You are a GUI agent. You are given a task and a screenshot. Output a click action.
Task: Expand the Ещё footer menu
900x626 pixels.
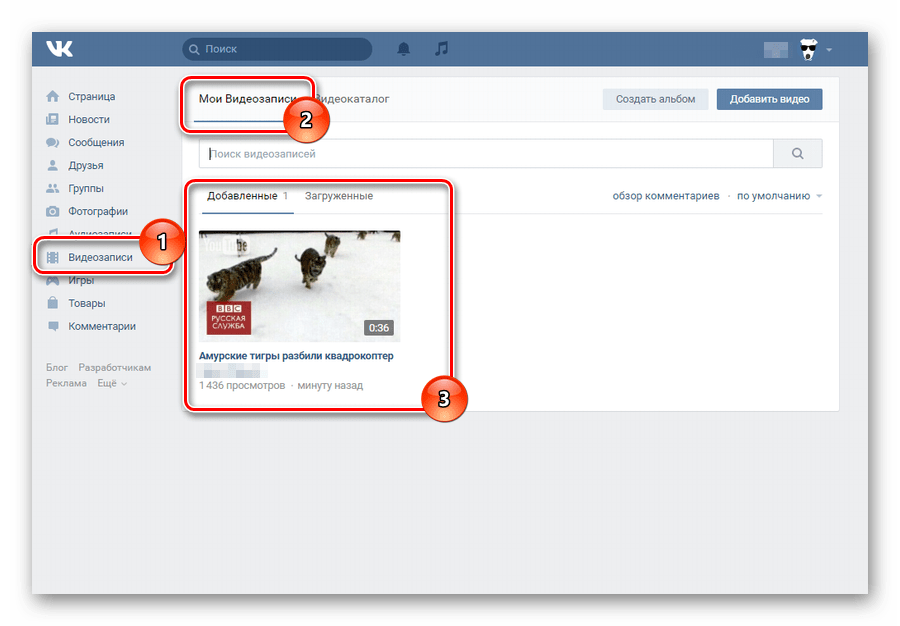(x=112, y=383)
